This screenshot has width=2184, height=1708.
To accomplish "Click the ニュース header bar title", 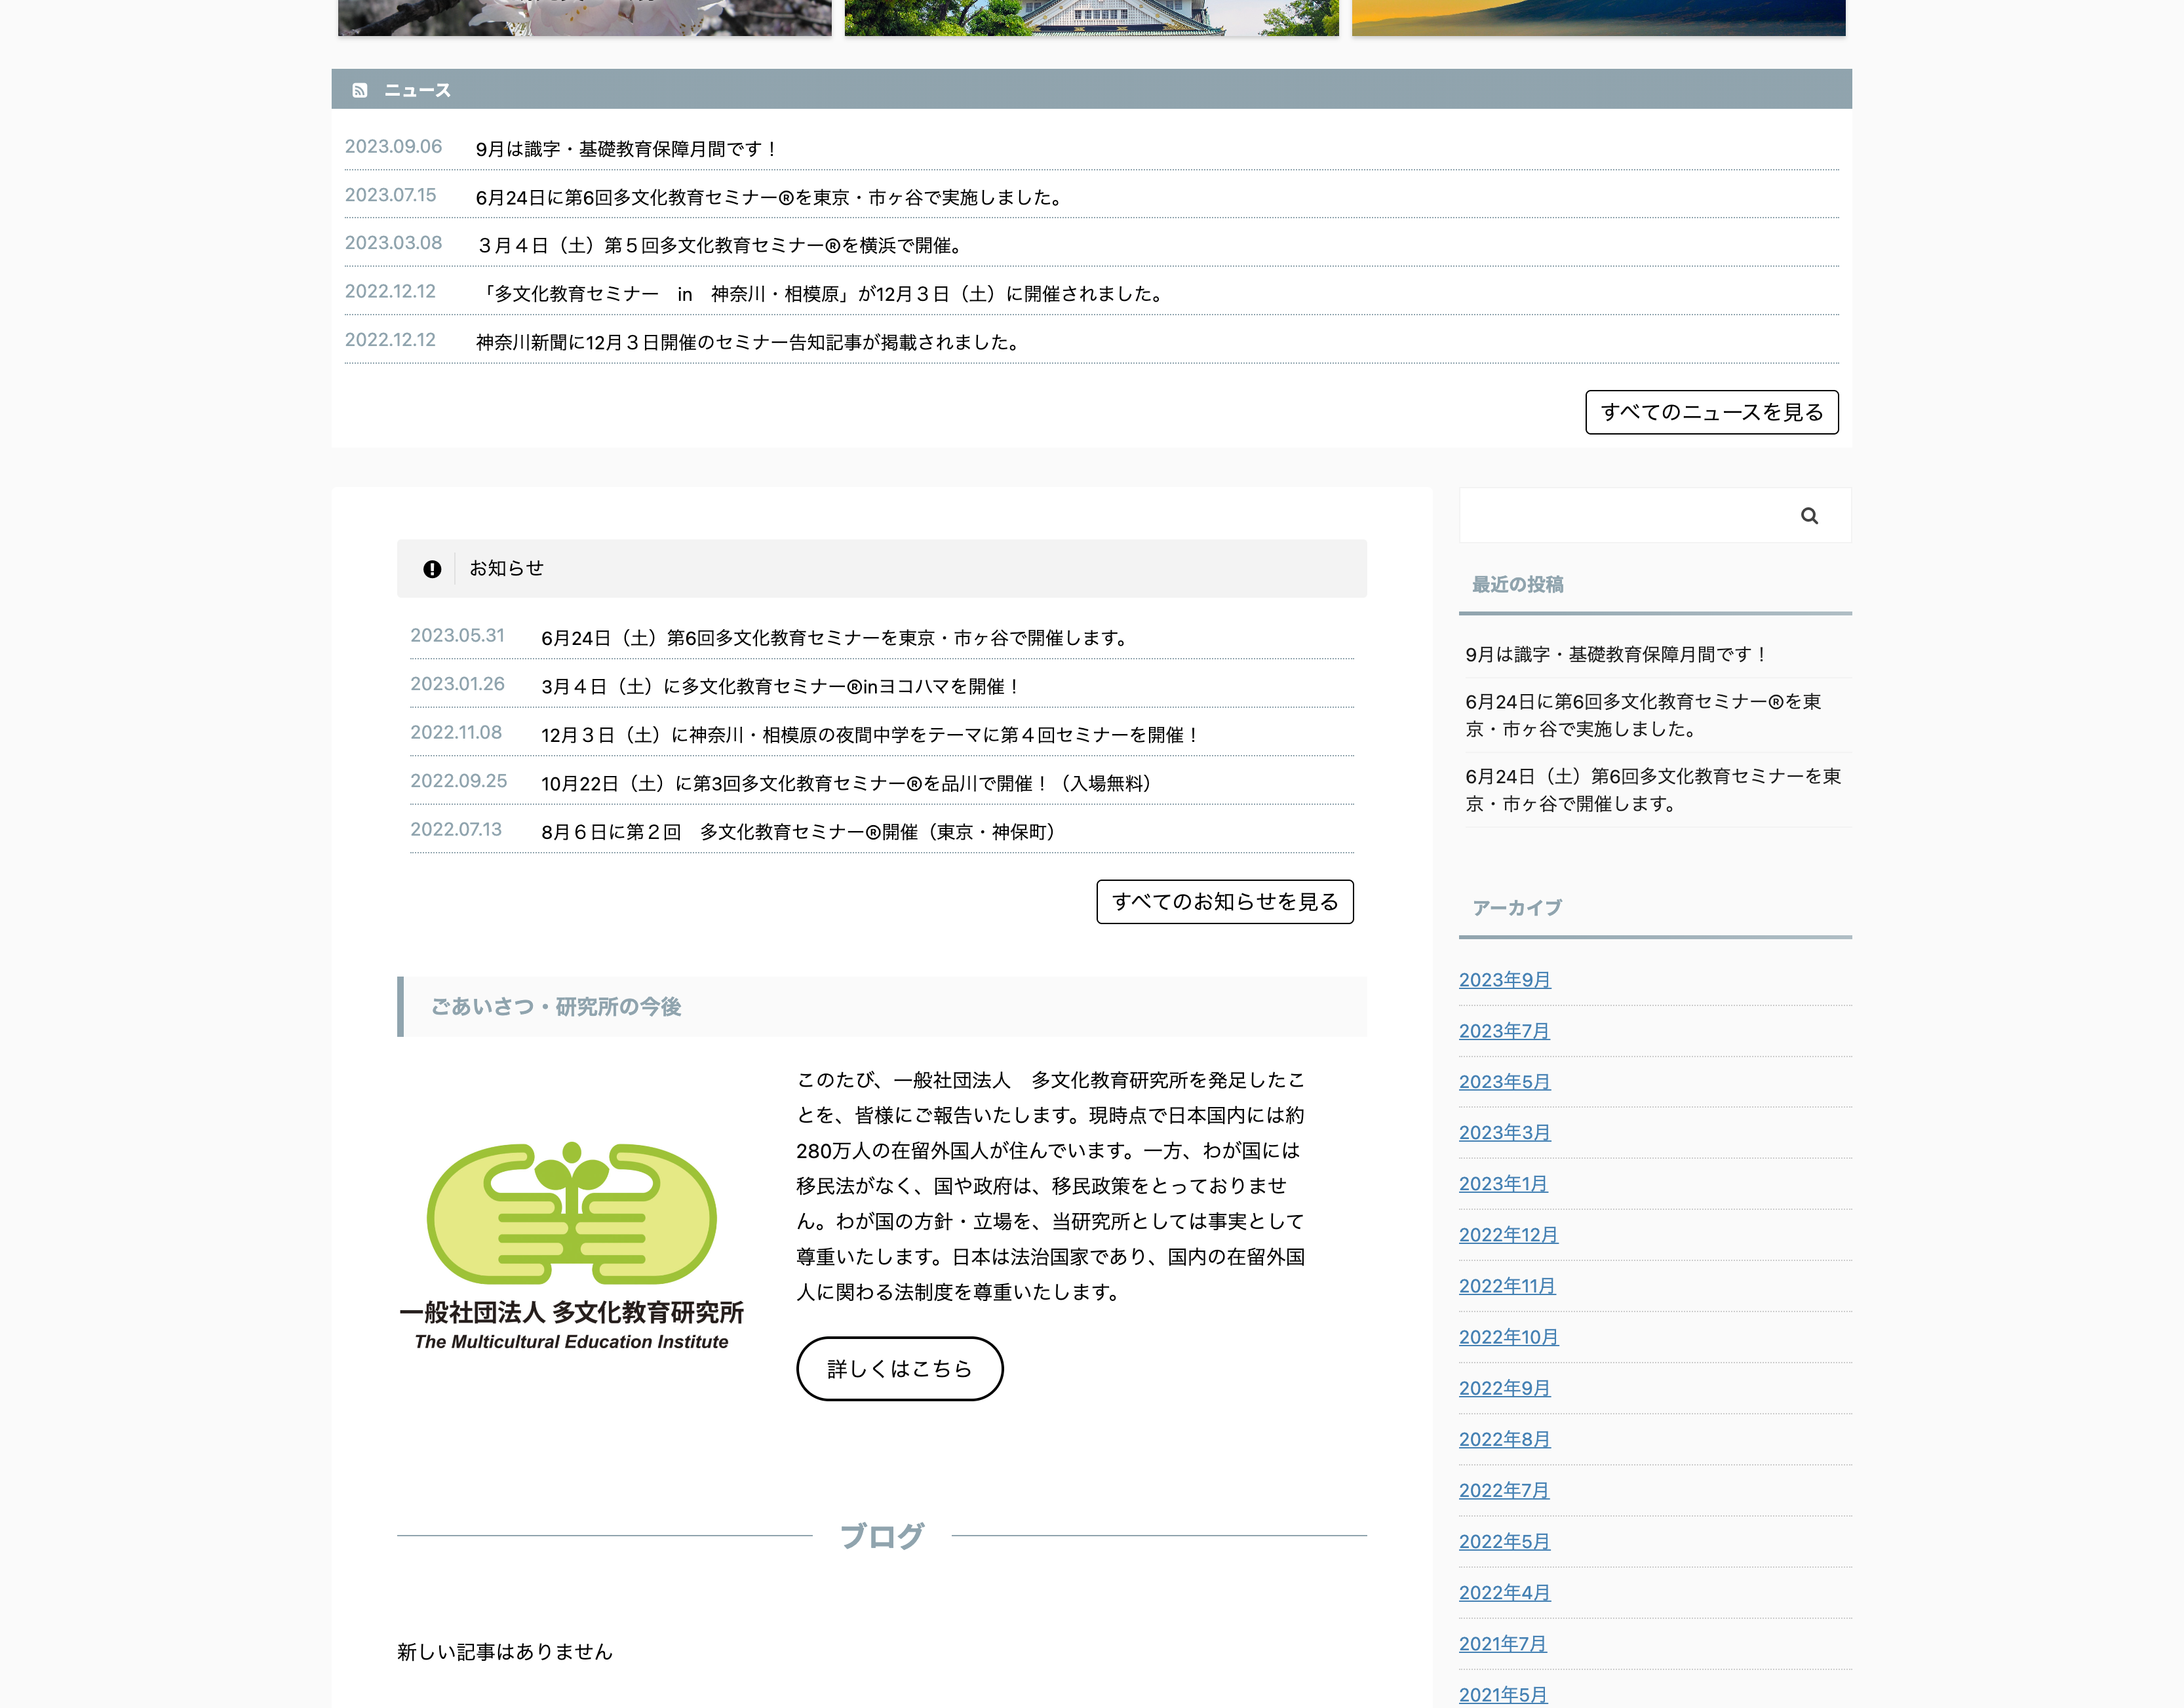I will click(x=417, y=91).
